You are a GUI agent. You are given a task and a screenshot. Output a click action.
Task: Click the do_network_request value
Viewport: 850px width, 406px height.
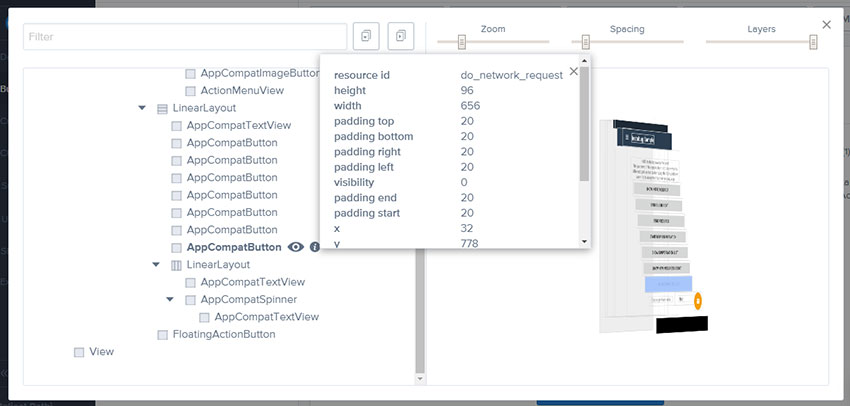[512, 75]
